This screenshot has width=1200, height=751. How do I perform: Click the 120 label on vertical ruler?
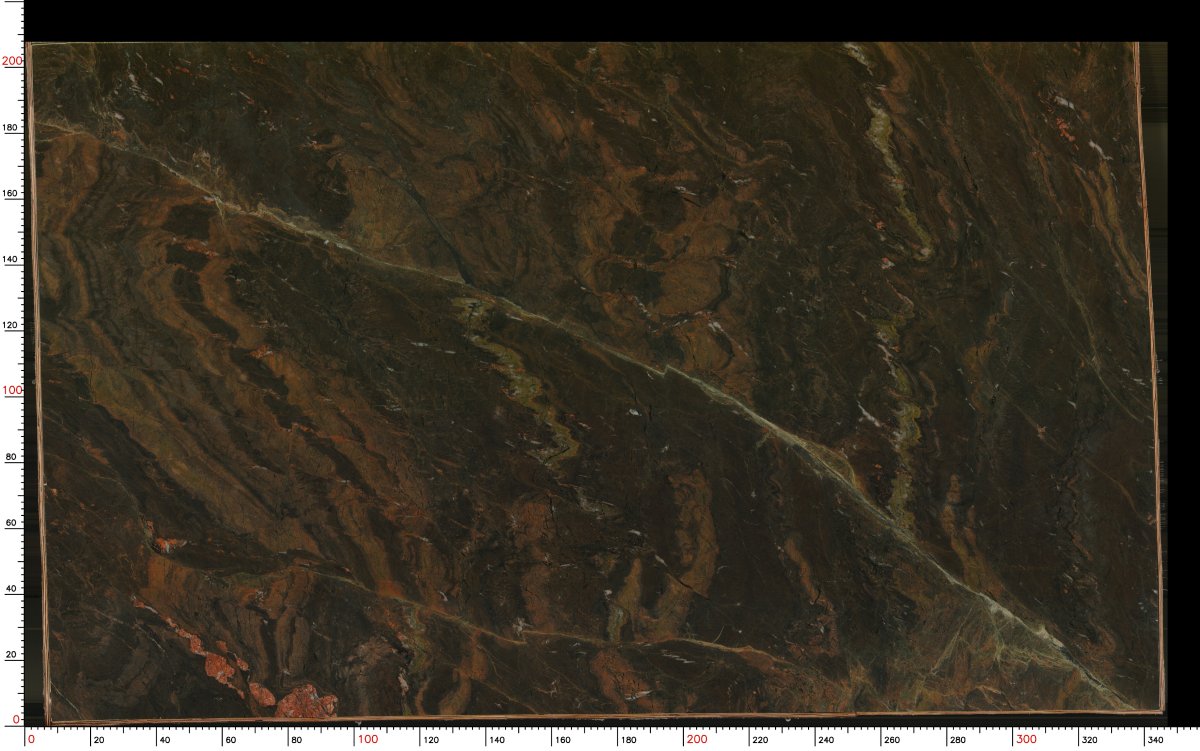pos(11,325)
